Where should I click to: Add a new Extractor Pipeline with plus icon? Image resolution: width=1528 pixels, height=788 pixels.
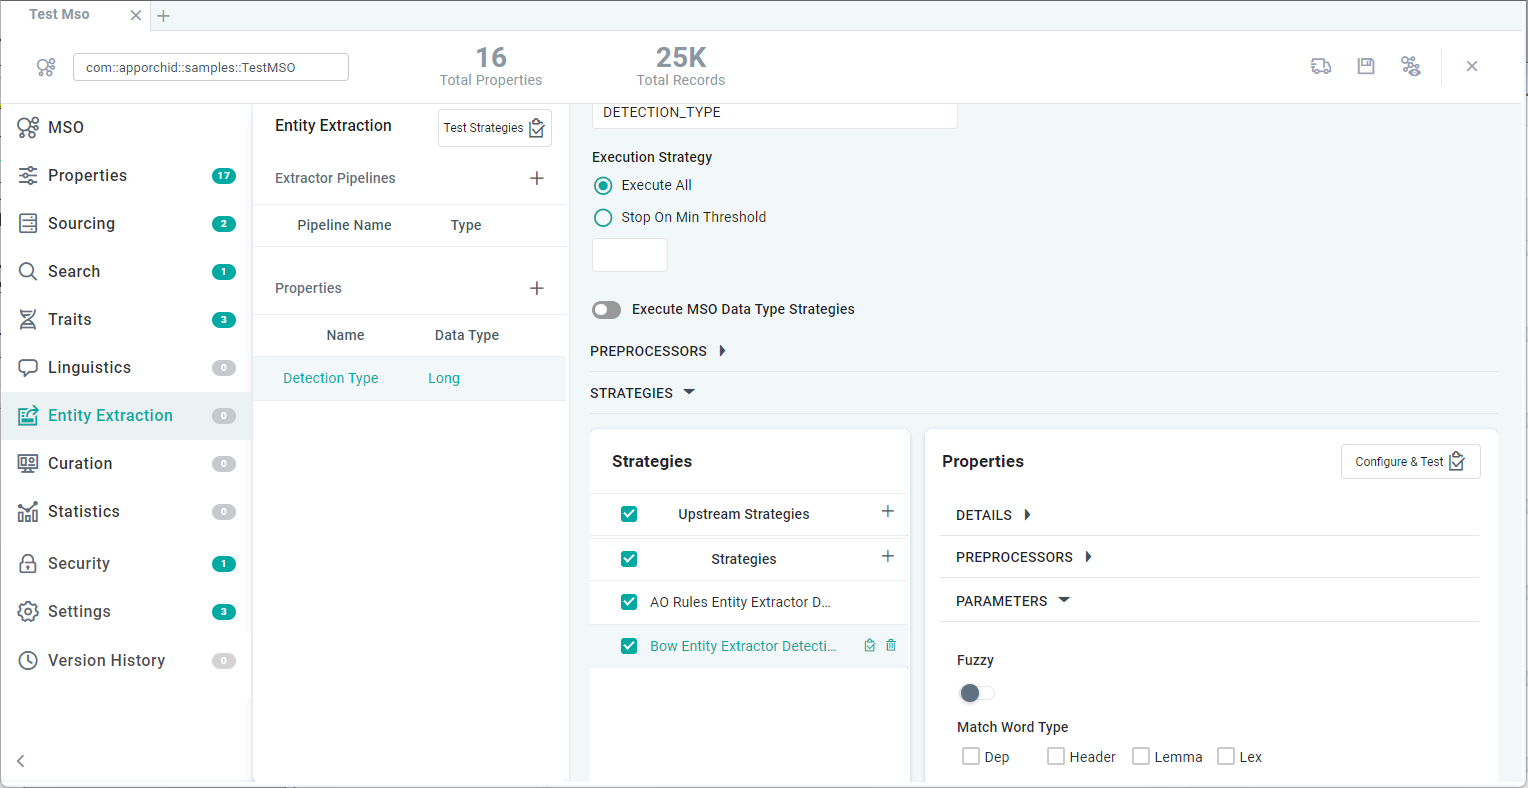537,178
